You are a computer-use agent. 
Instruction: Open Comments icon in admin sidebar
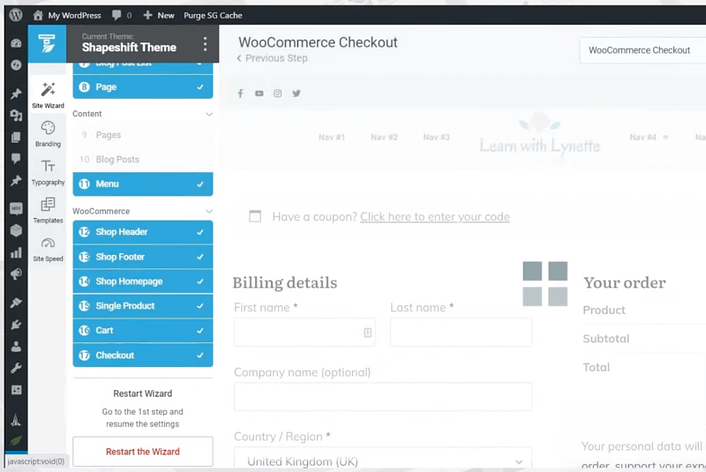[16, 159]
